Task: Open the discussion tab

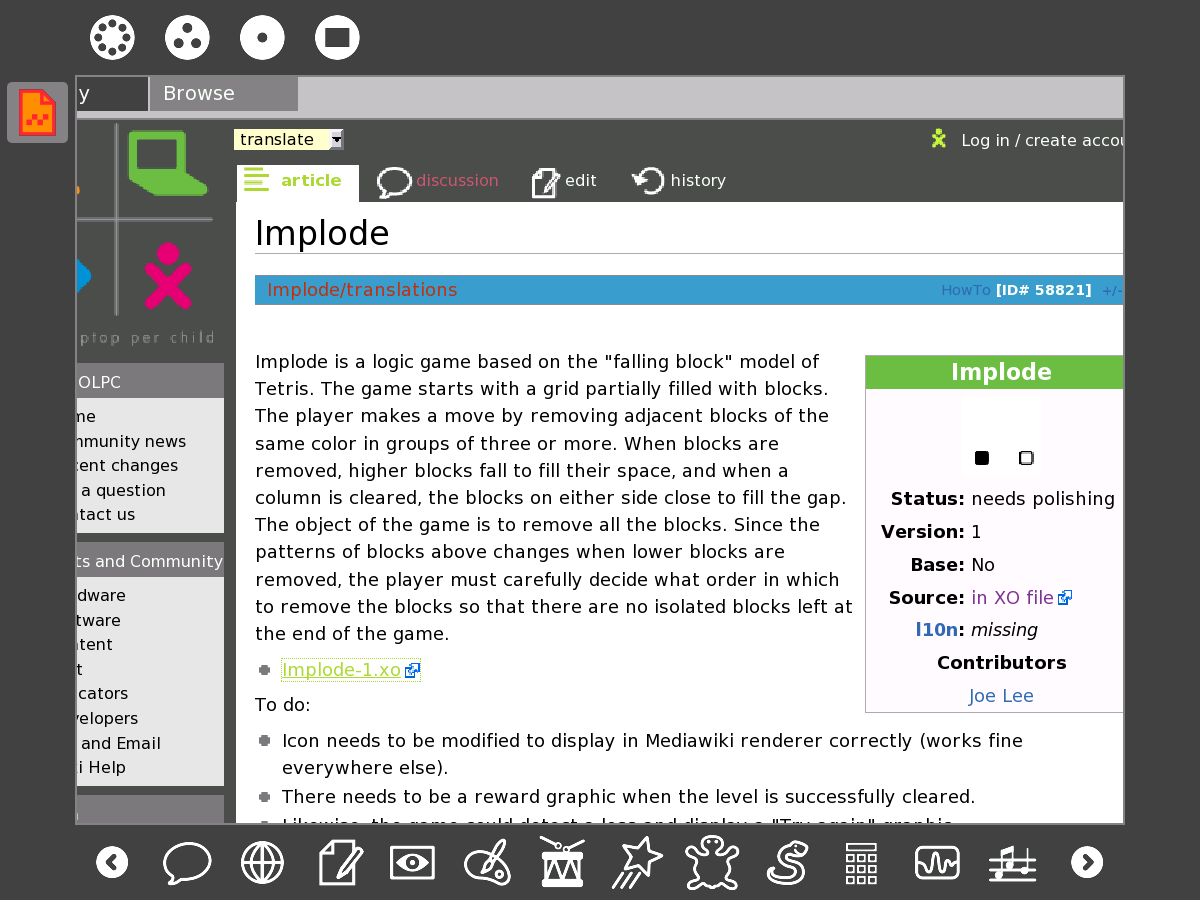Action: pyautogui.click(x=438, y=181)
